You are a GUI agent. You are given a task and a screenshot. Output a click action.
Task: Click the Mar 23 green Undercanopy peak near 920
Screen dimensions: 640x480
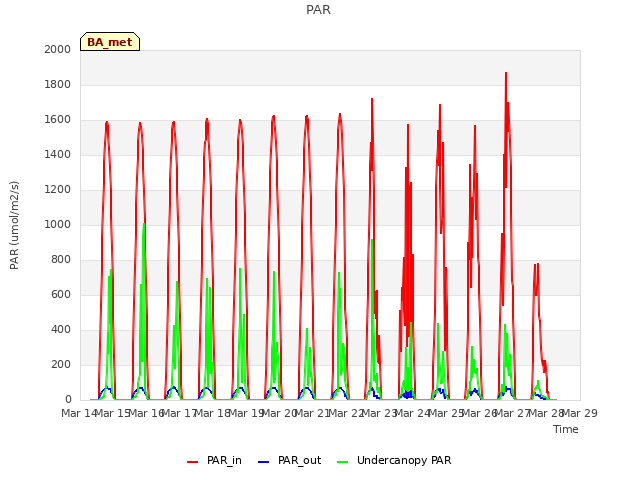[372, 240]
